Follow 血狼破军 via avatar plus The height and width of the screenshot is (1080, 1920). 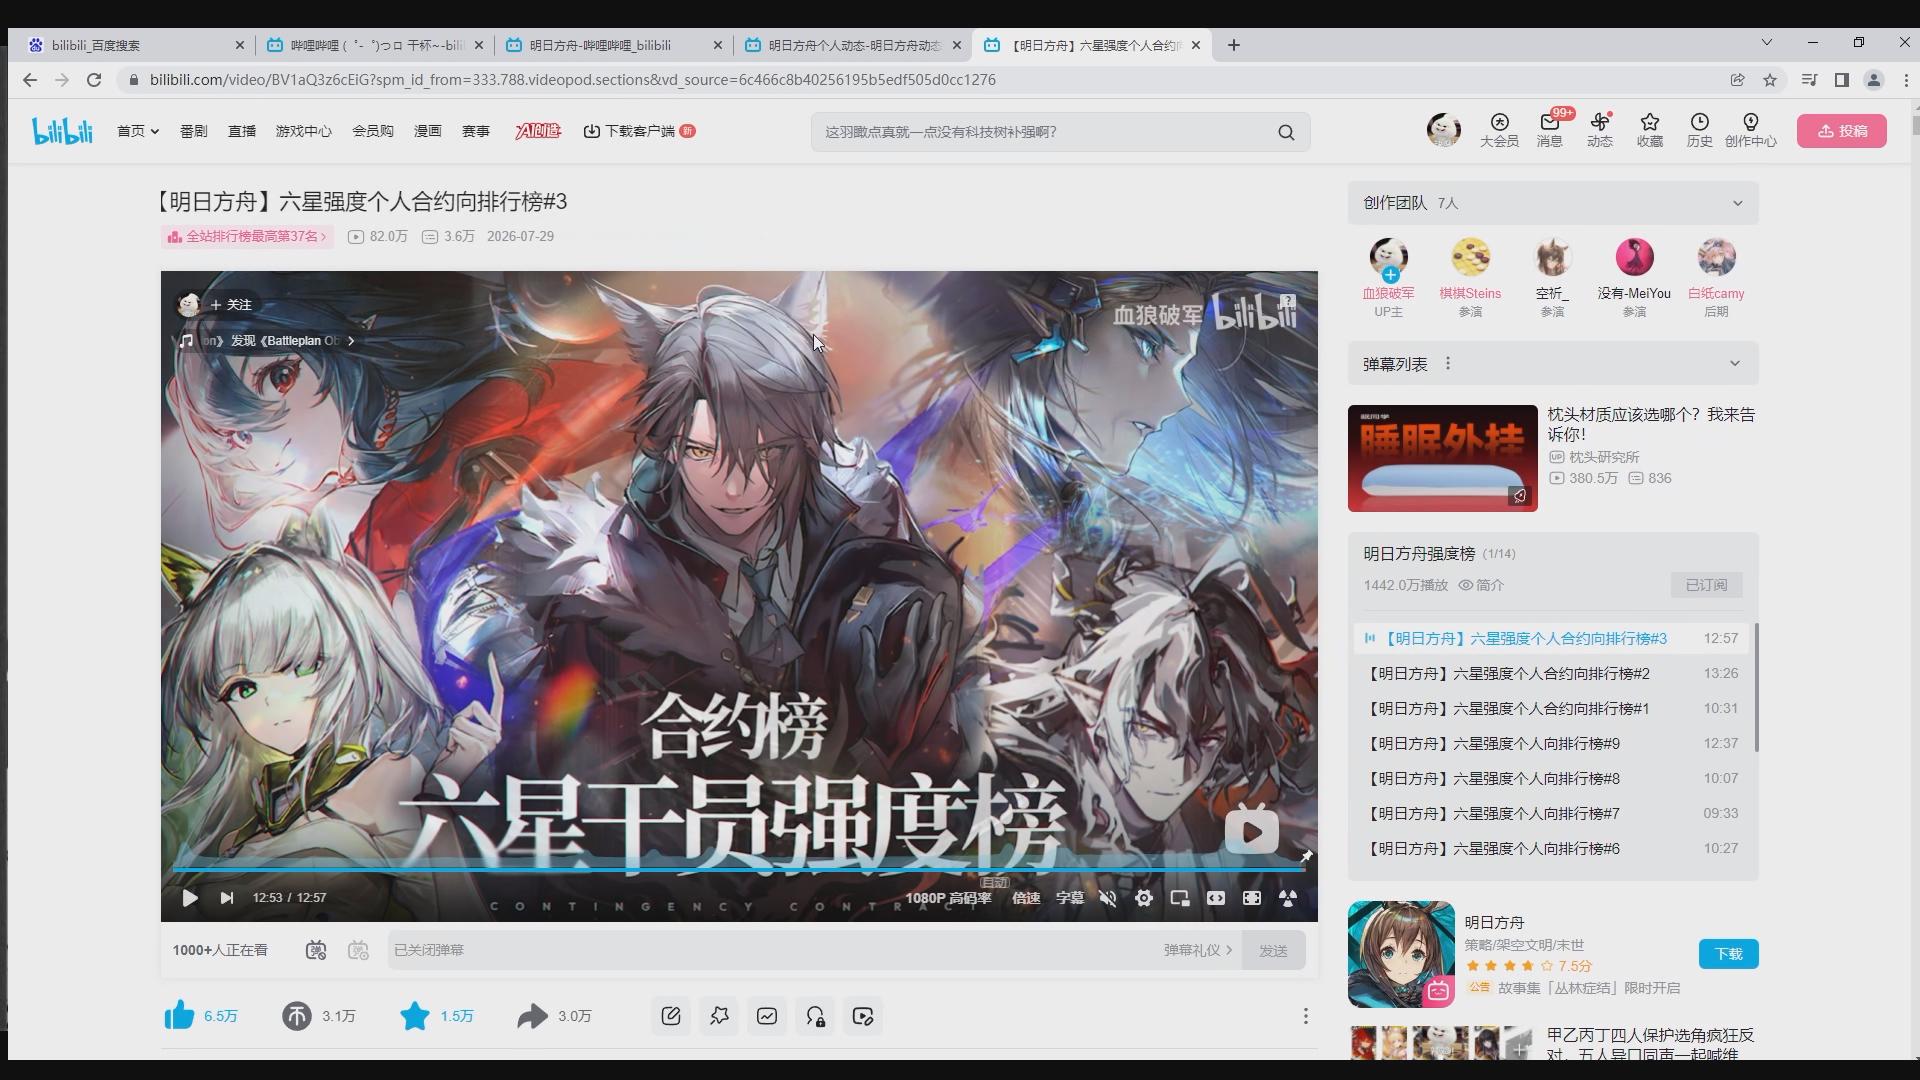click(x=1390, y=274)
